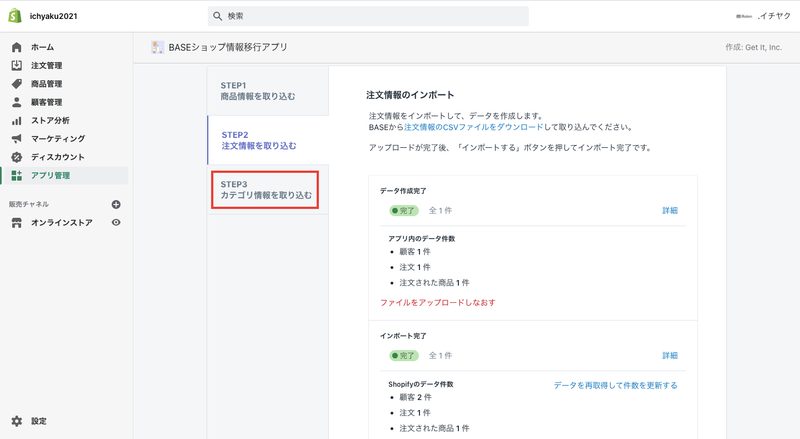This screenshot has width=800, height=439.
Task: Open the 顧客管理 person icon
Action: (x=16, y=102)
